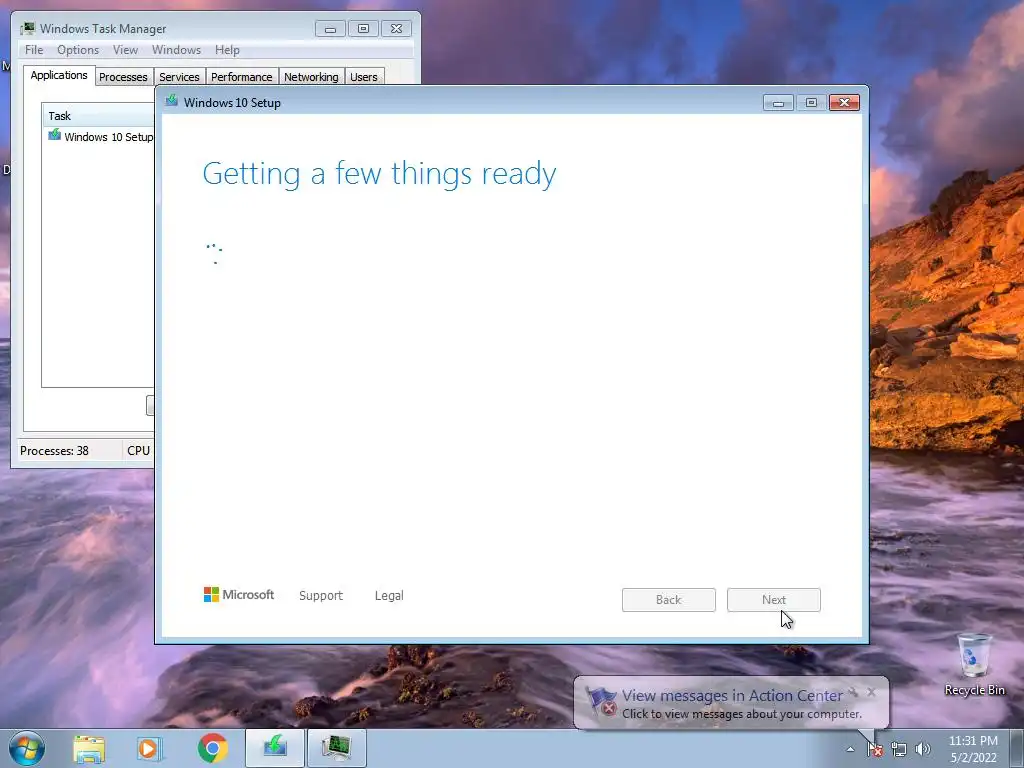Switch to the Performance tab

coord(242,77)
